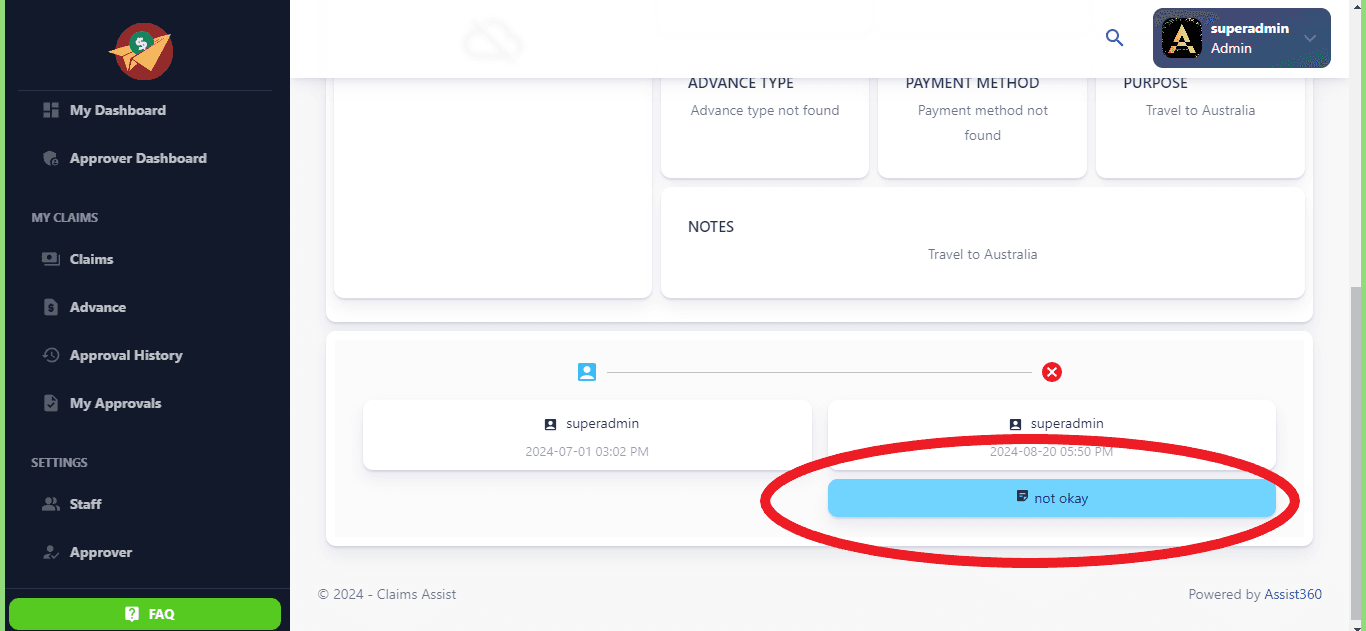Image resolution: width=1366 pixels, height=631 pixels.
Task: Click the "not okay" rejection note
Action: coord(1051,498)
